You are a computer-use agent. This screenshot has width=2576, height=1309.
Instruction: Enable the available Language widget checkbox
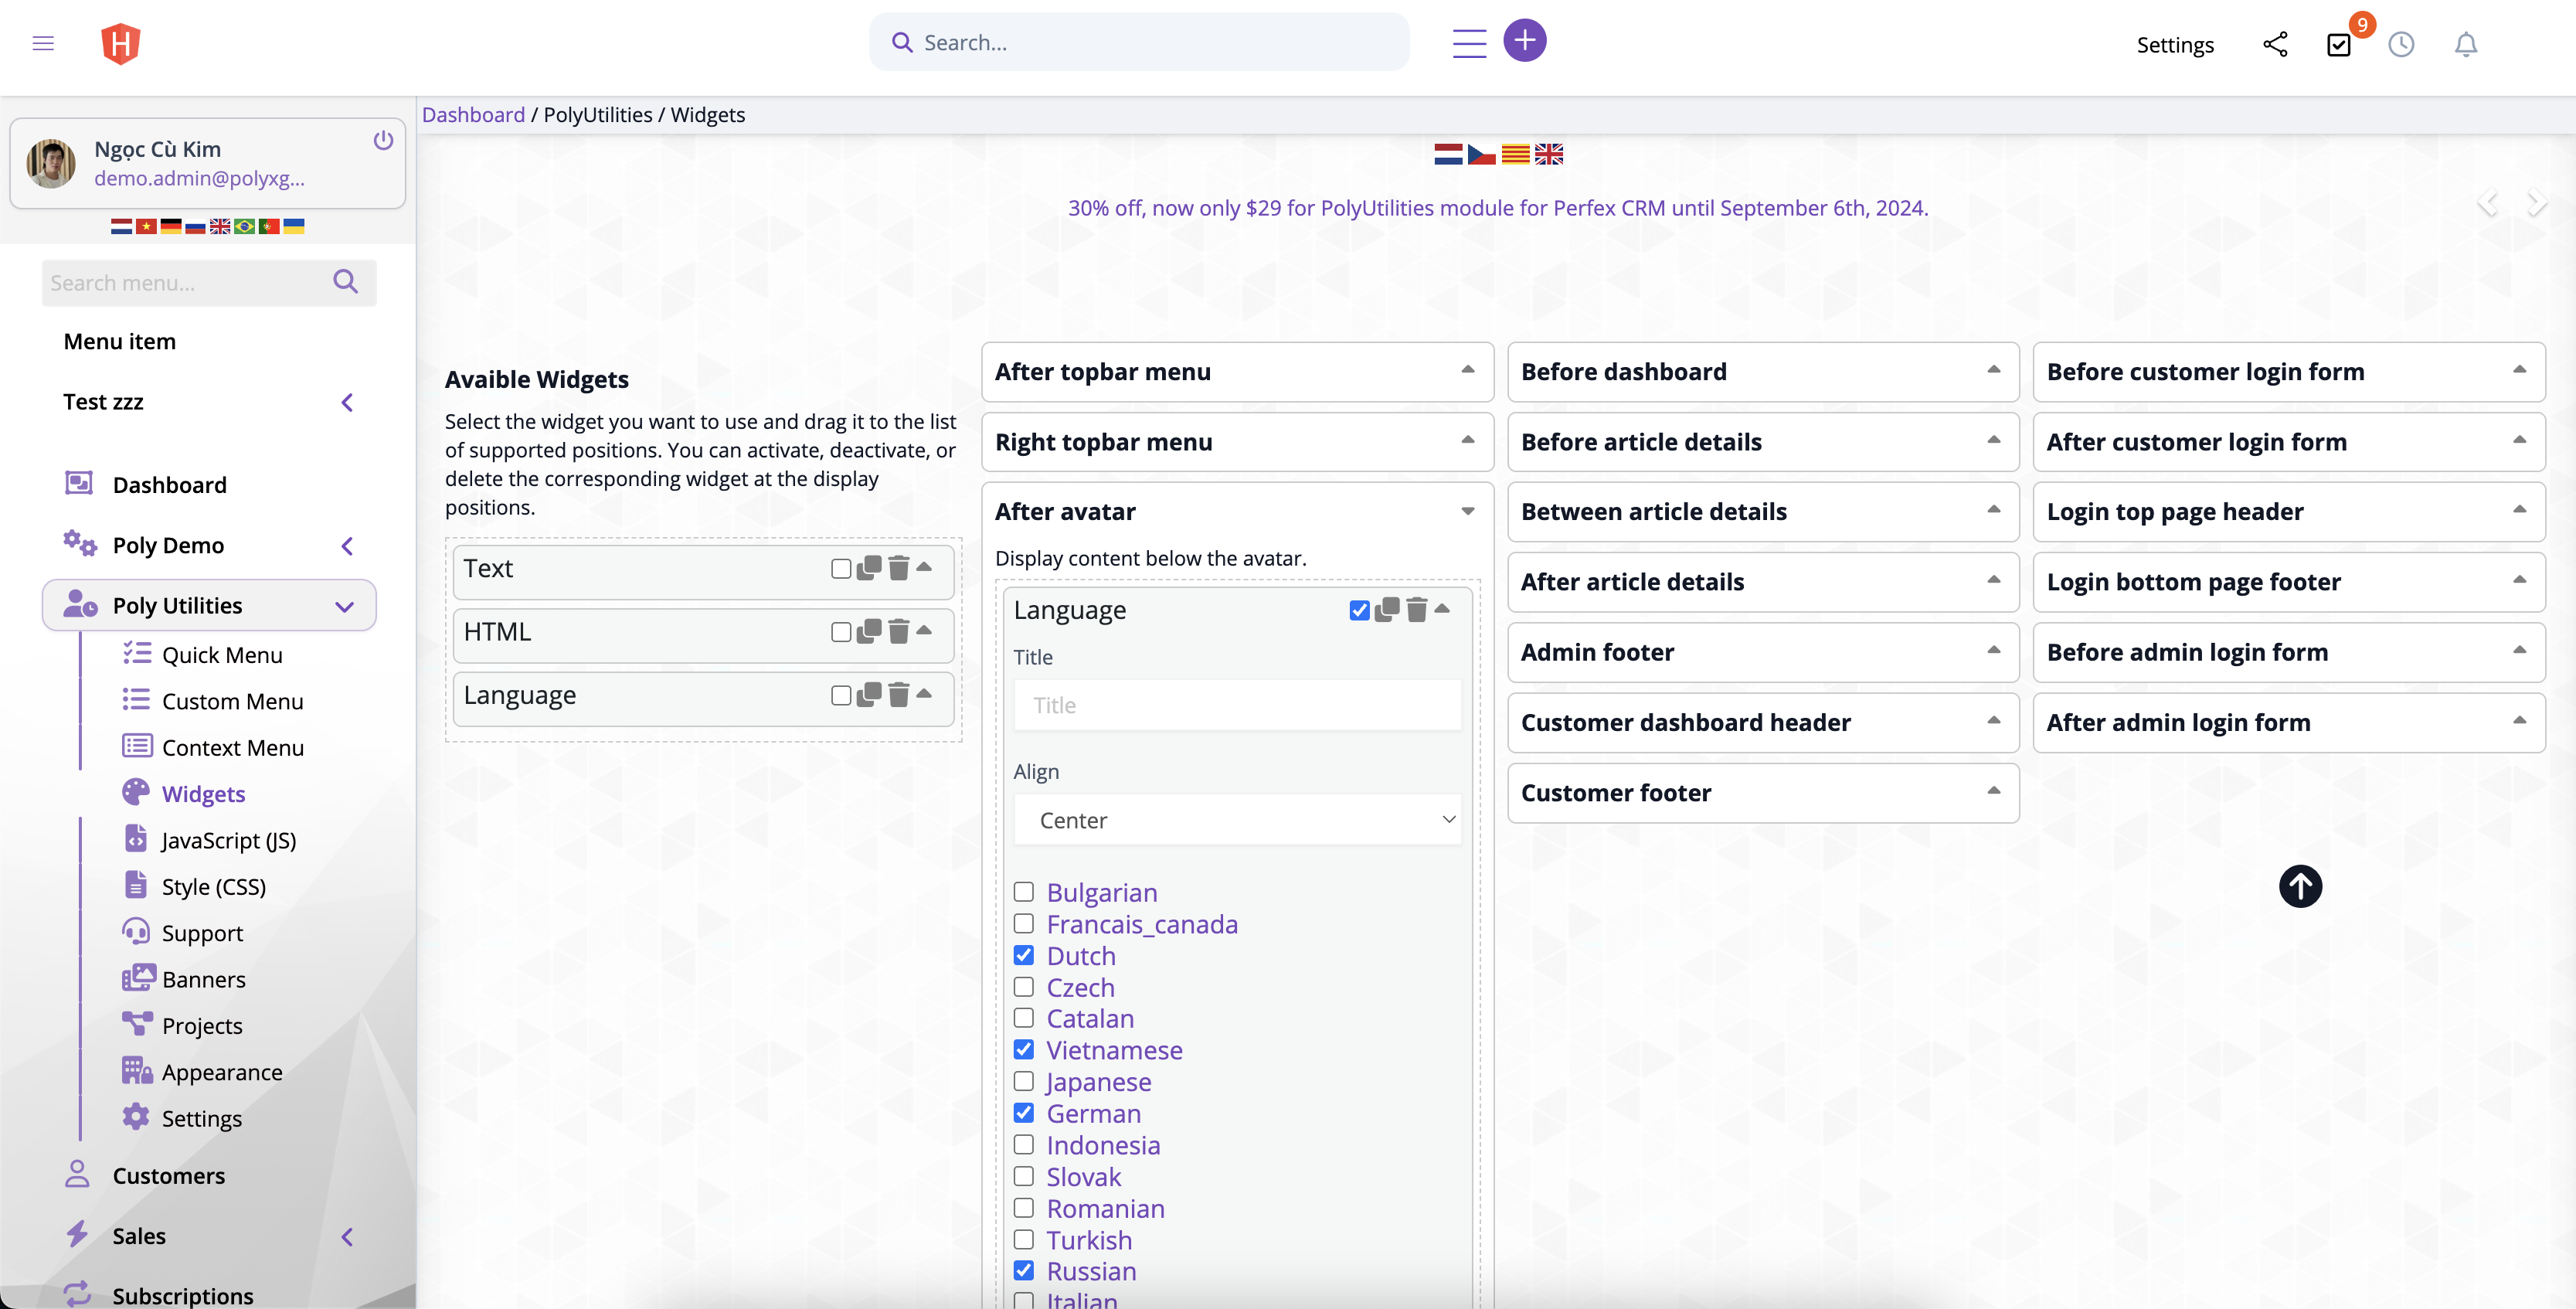pos(841,695)
